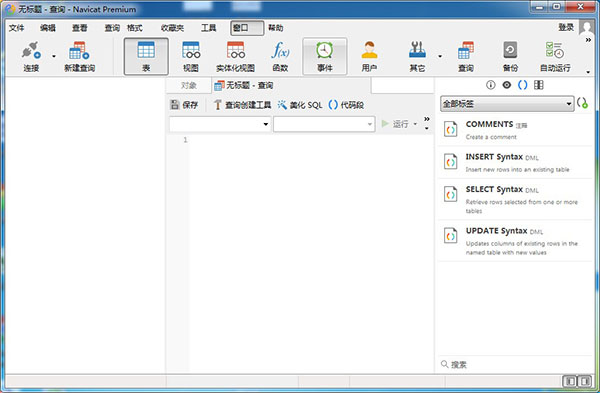Click the New Query (新建查询) icon
The image size is (600, 393).
point(79,51)
